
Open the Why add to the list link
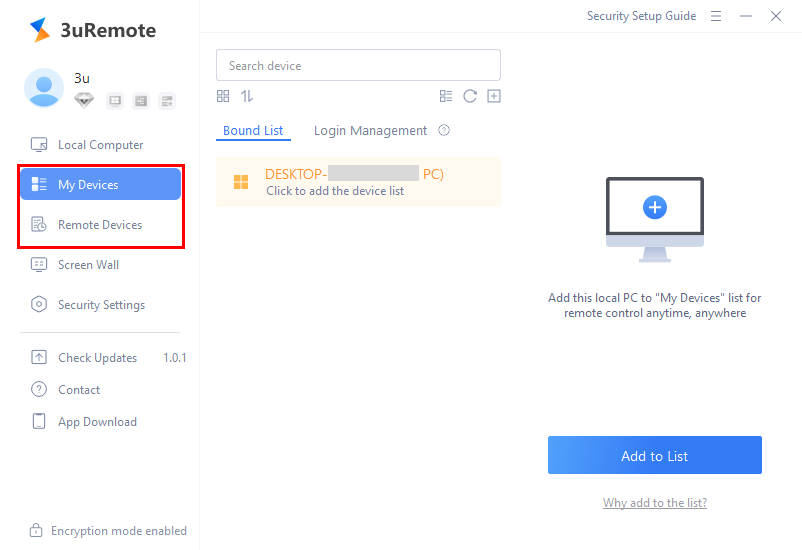pyautogui.click(x=655, y=503)
